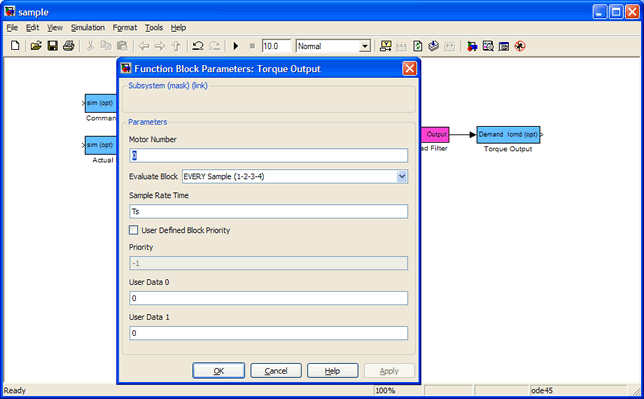Click the Help button in the dialog
The height and width of the screenshot is (399, 644).
point(333,371)
